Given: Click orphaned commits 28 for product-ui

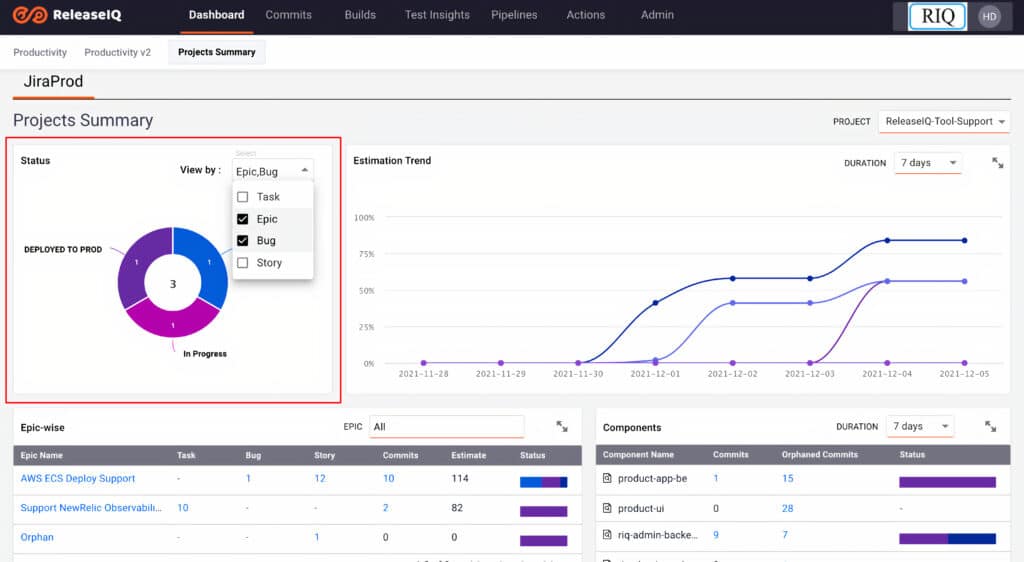Looking at the screenshot, I should 788,508.
